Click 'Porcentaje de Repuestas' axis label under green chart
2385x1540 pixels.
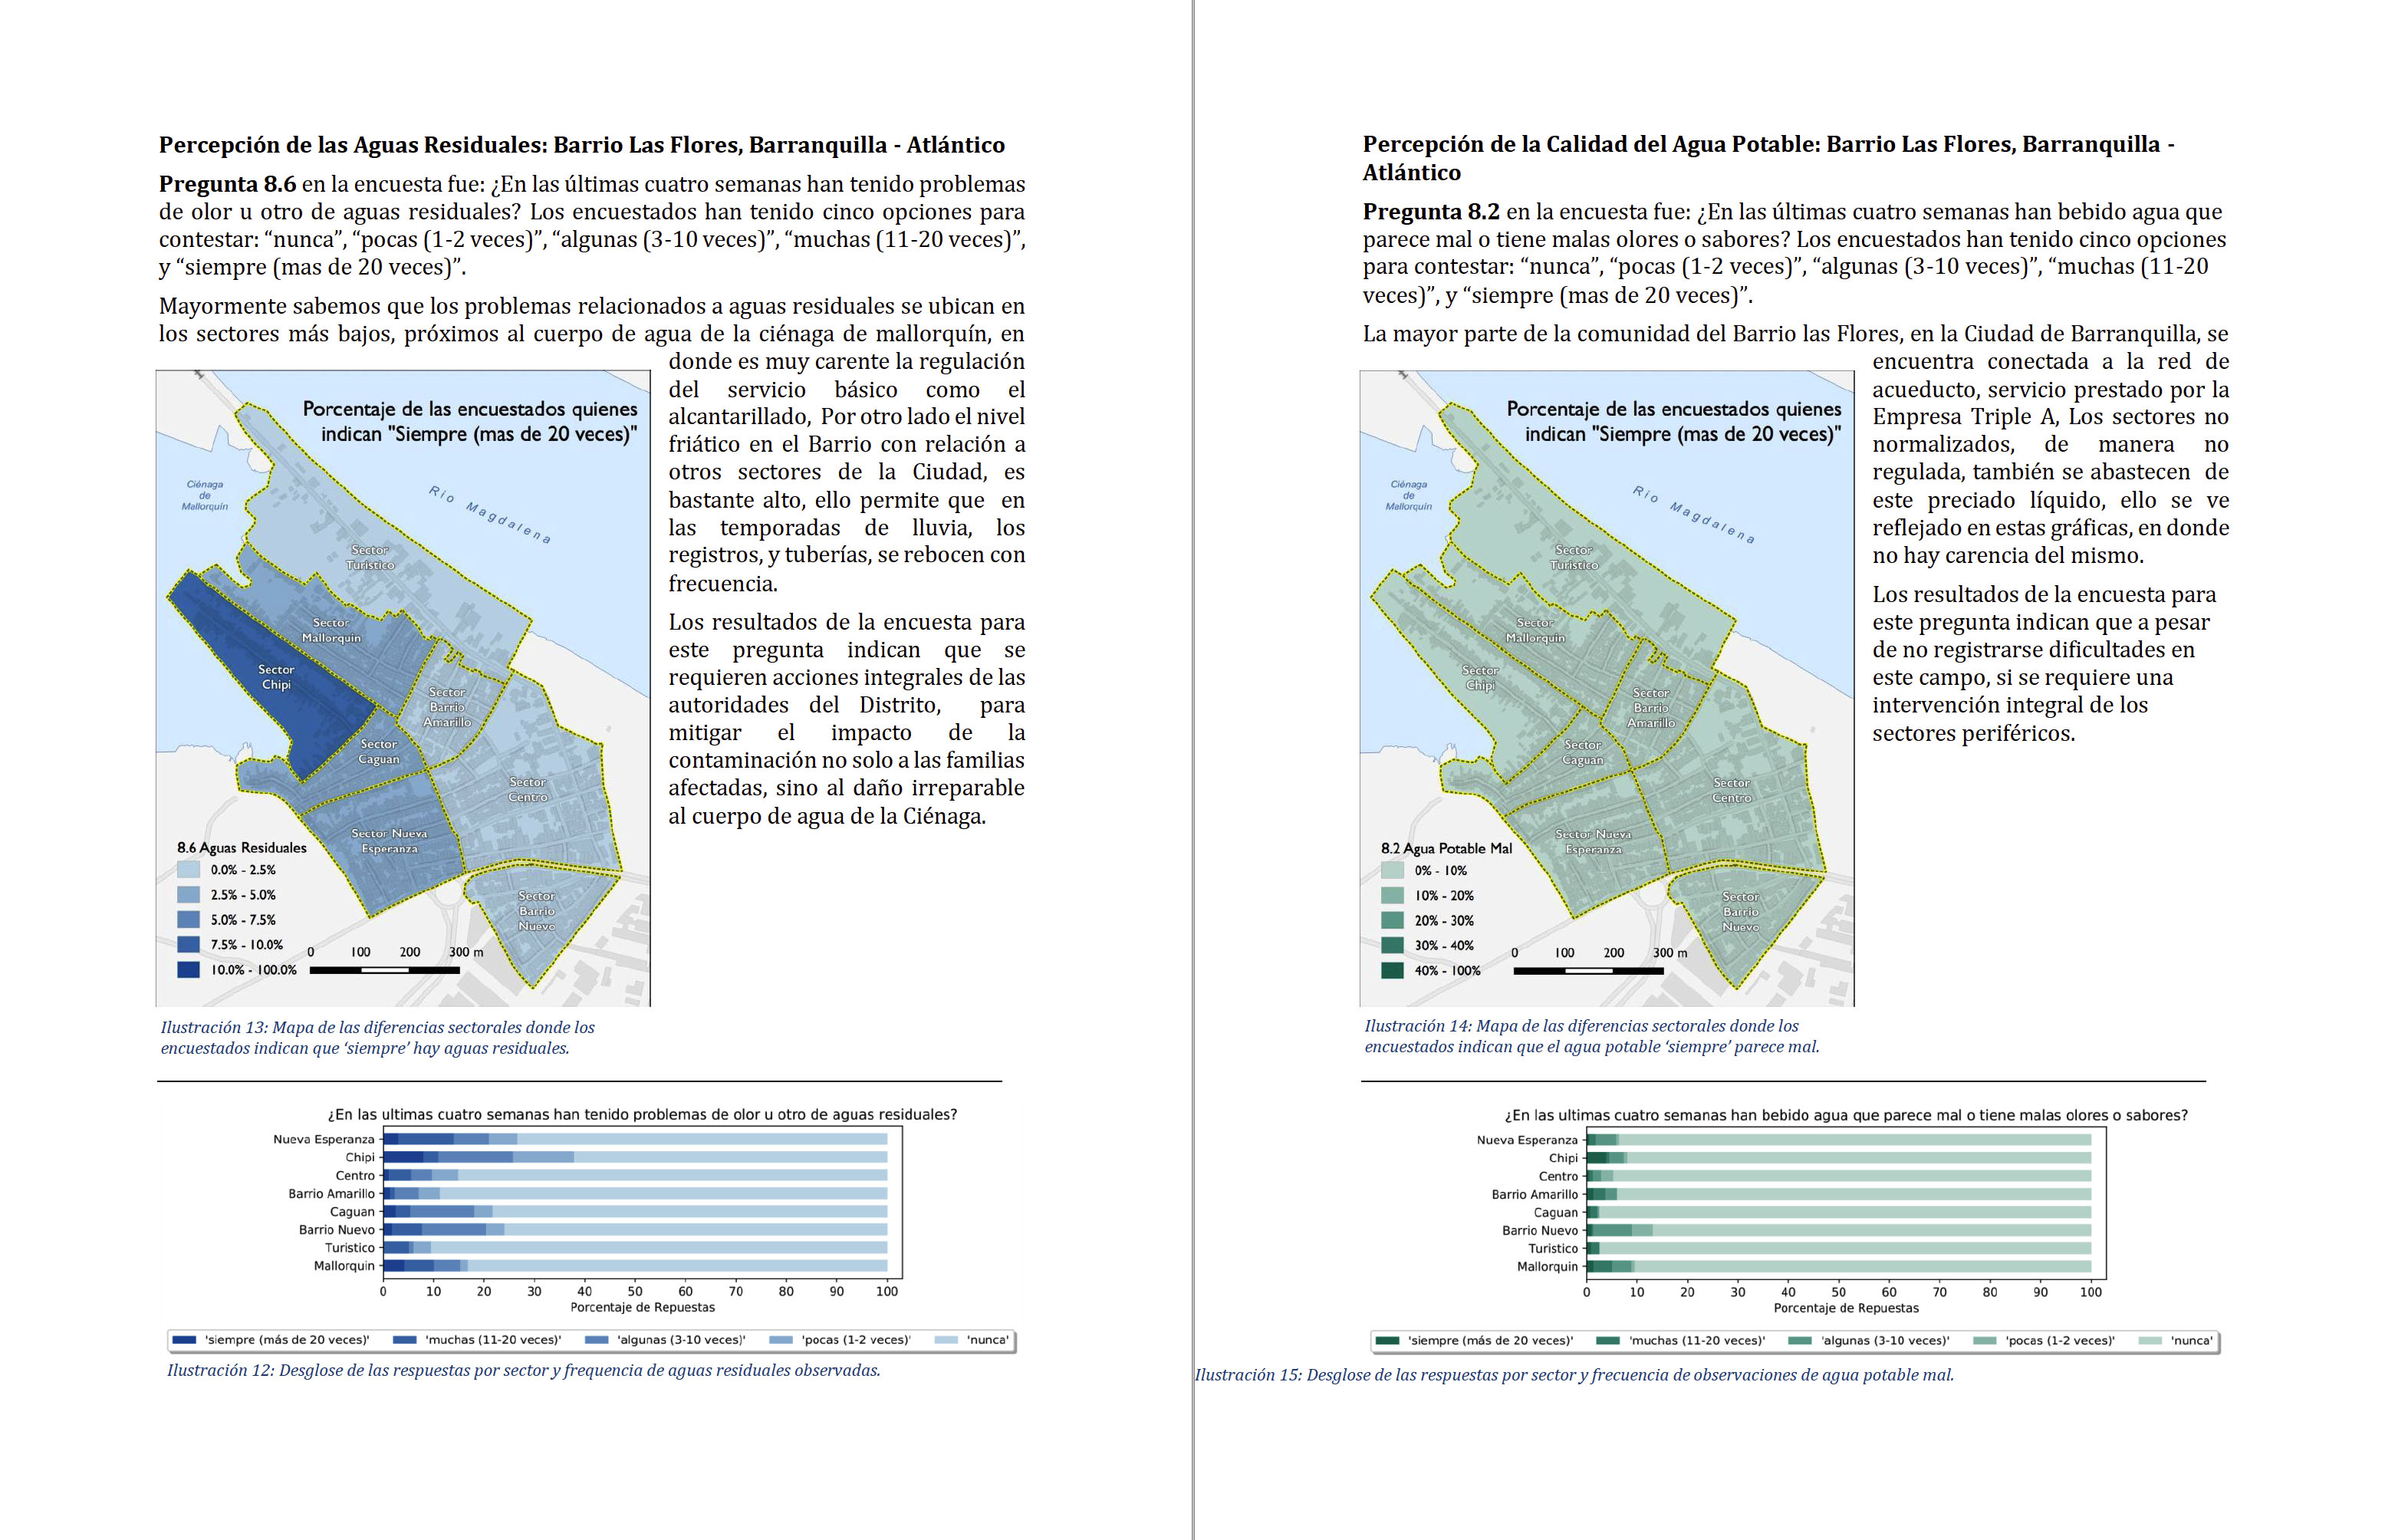pyautogui.click(x=1846, y=1308)
